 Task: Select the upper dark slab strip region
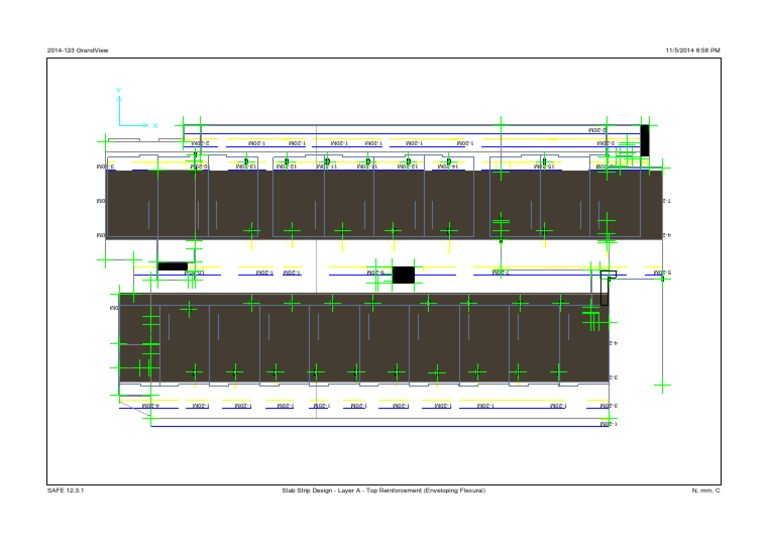click(x=384, y=205)
